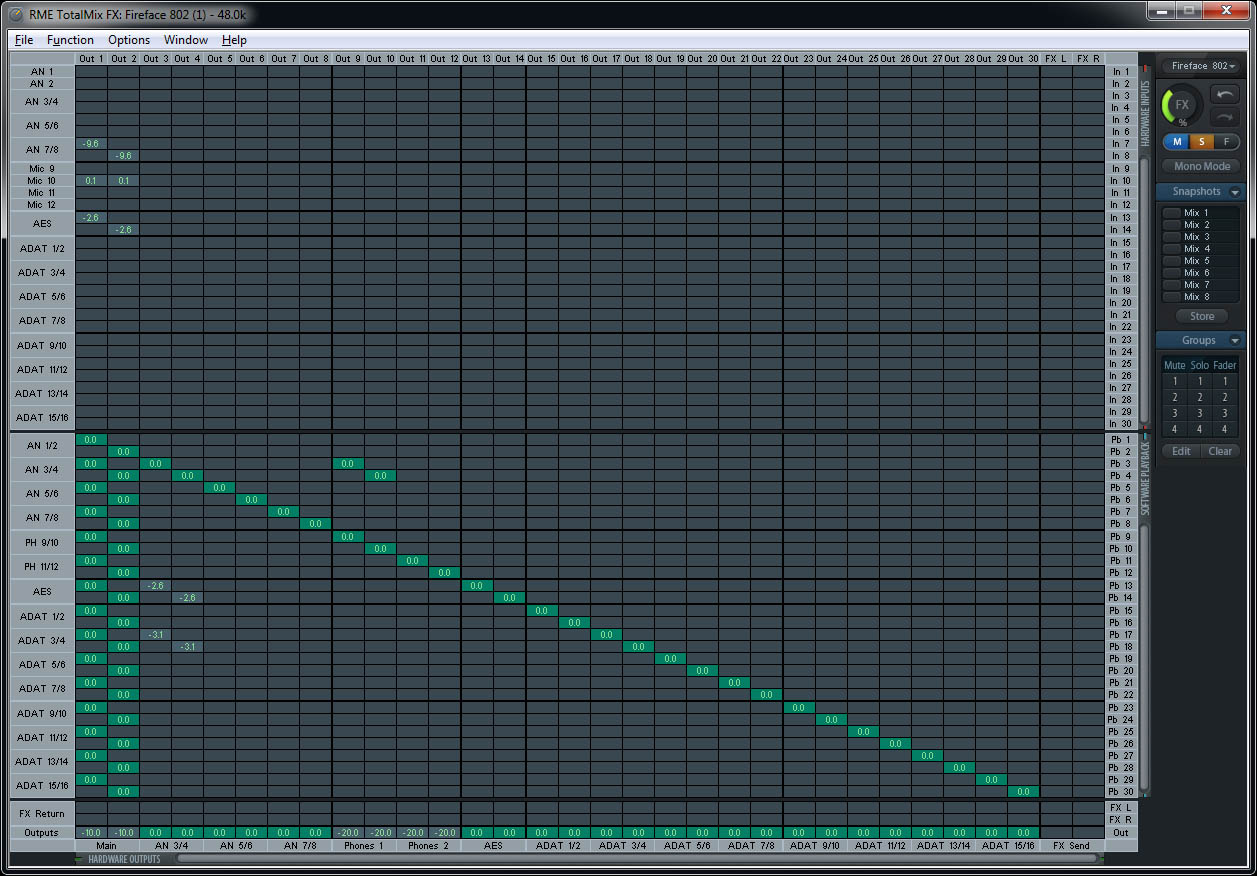Select Fader group 3
Viewport: 1257px width, 876px height.
[x=1225, y=413]
